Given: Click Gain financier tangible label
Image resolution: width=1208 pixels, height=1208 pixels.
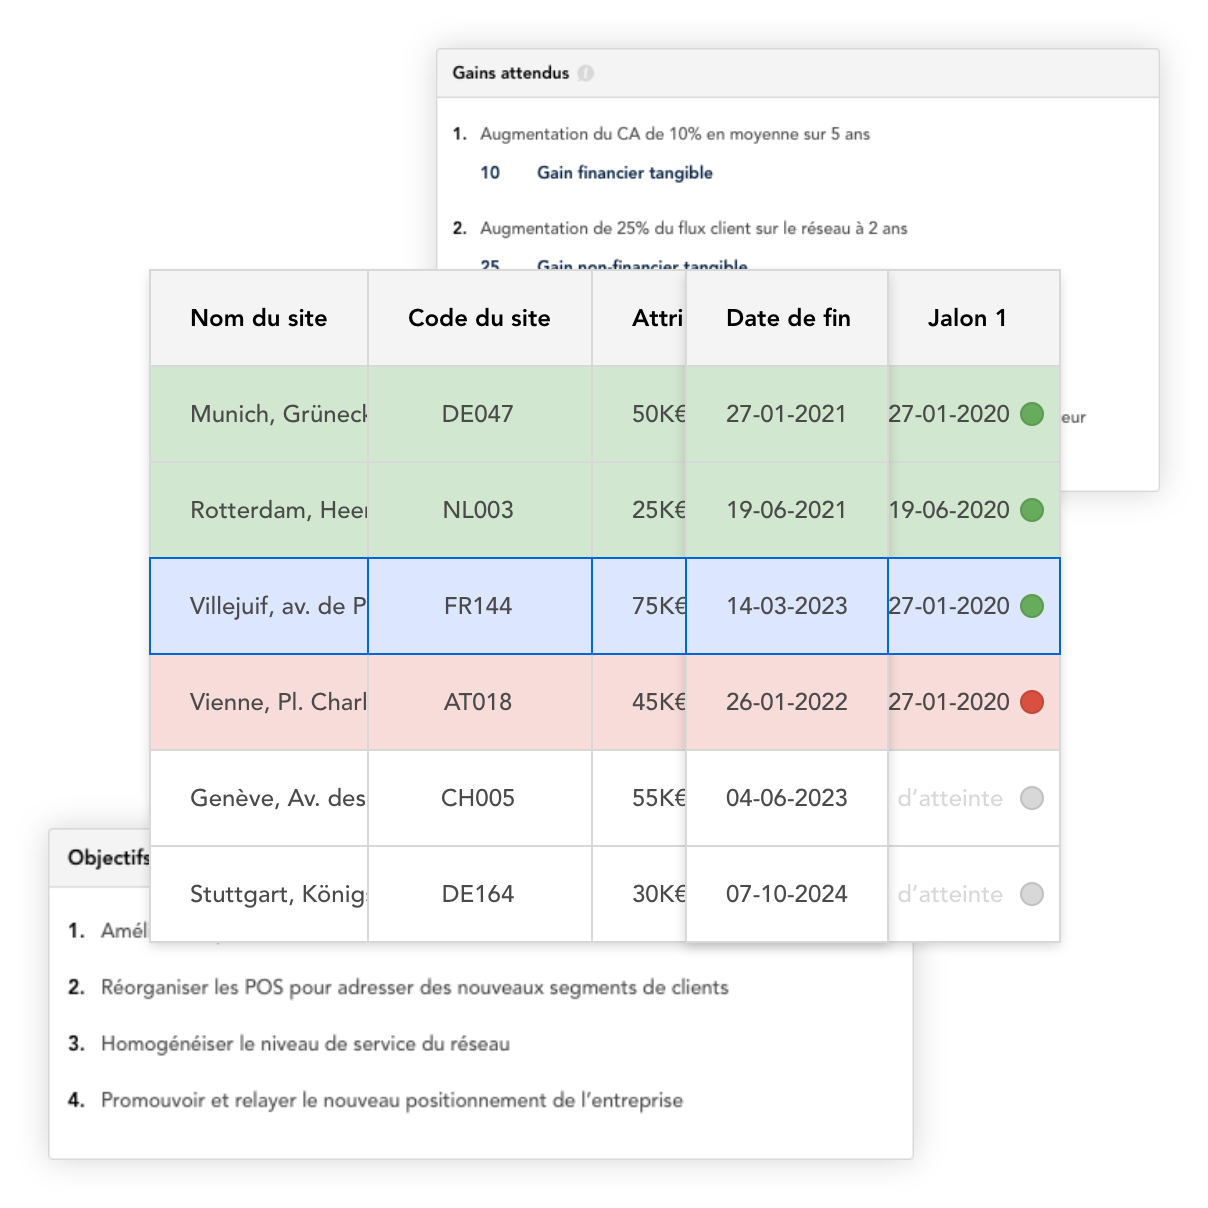Looking at the screenshot, I should click(624, 172).
